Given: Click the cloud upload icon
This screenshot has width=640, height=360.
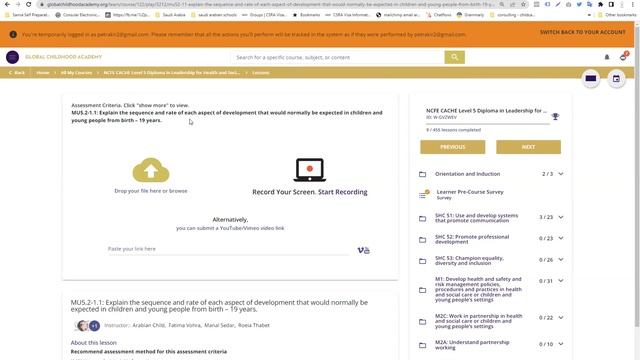Looking at the screenshot, I should [x=151, y=170].
